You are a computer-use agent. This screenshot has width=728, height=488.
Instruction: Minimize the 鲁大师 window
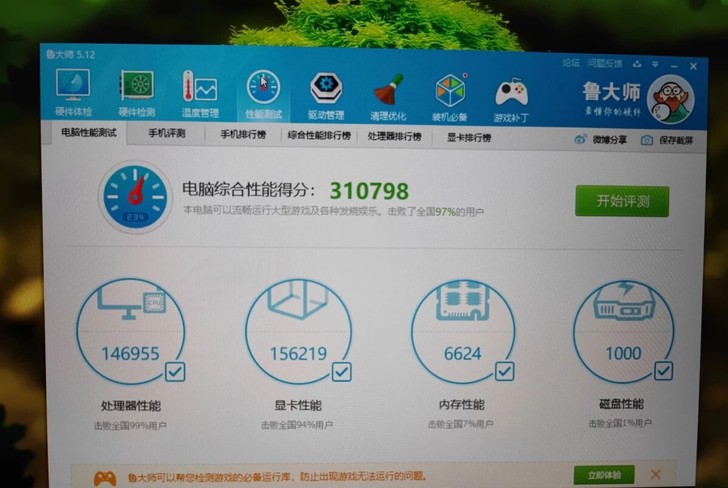[674, 66]
